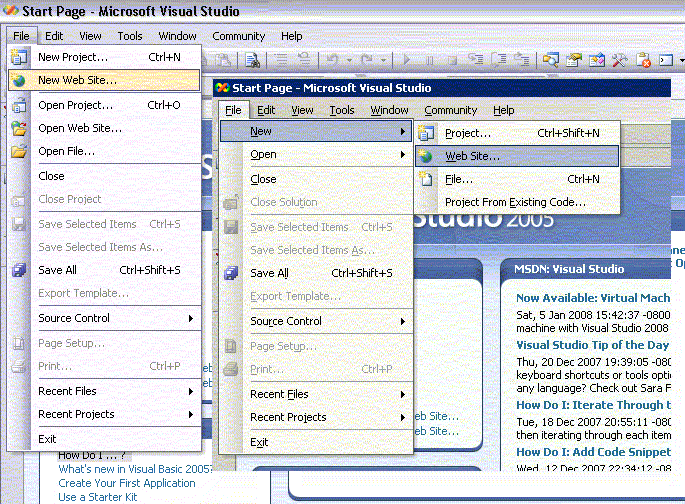Open Solution Explorer from the toolbar icon

coord(551,59)
